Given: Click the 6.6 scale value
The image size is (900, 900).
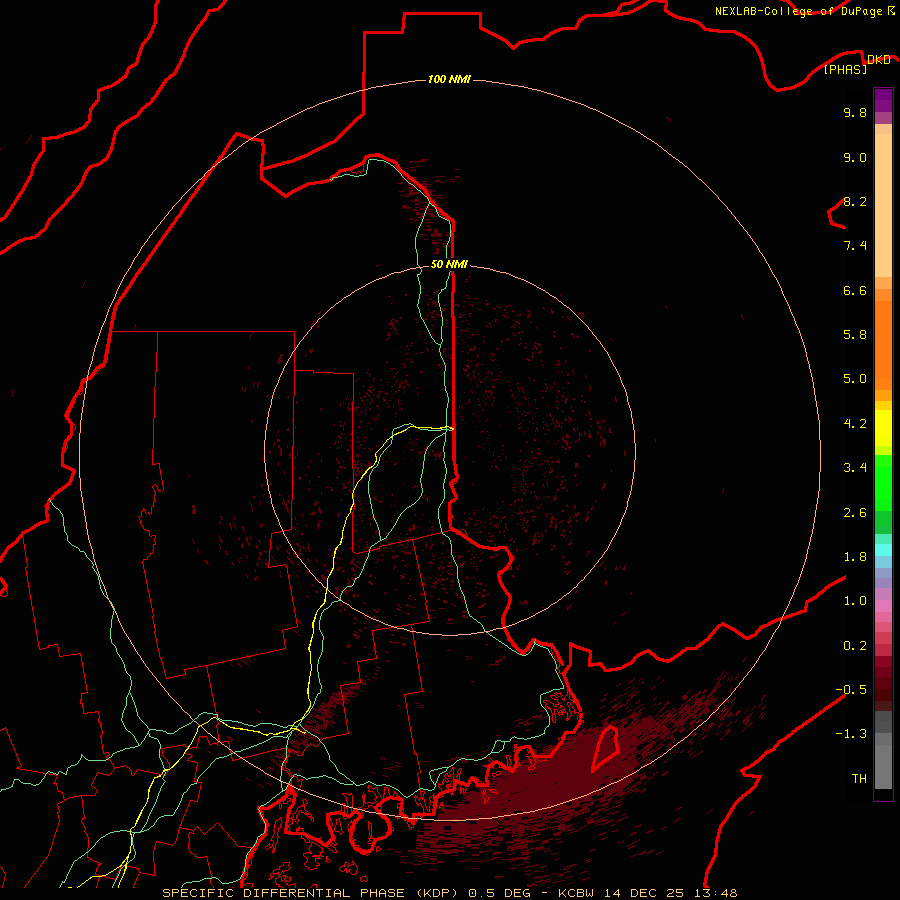Looking at the screenshot, I should coord(855,290).
